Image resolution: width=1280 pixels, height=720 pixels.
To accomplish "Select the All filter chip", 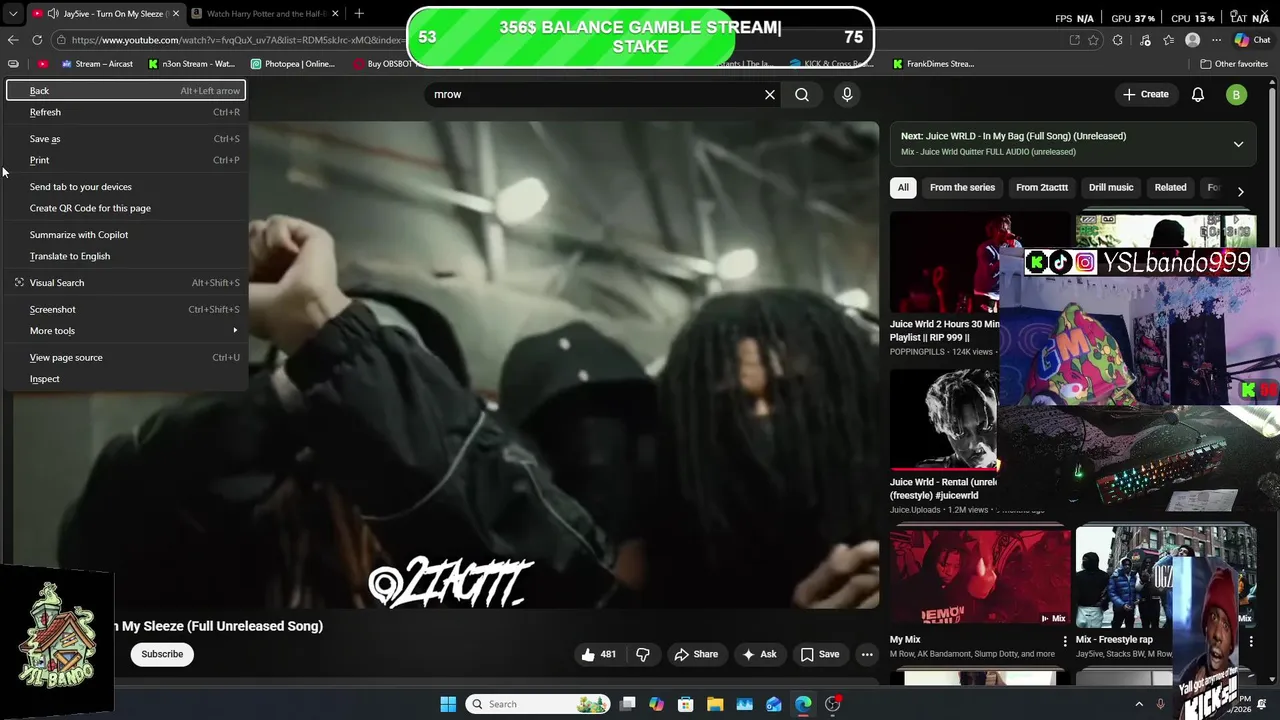I will click(903, 187).
